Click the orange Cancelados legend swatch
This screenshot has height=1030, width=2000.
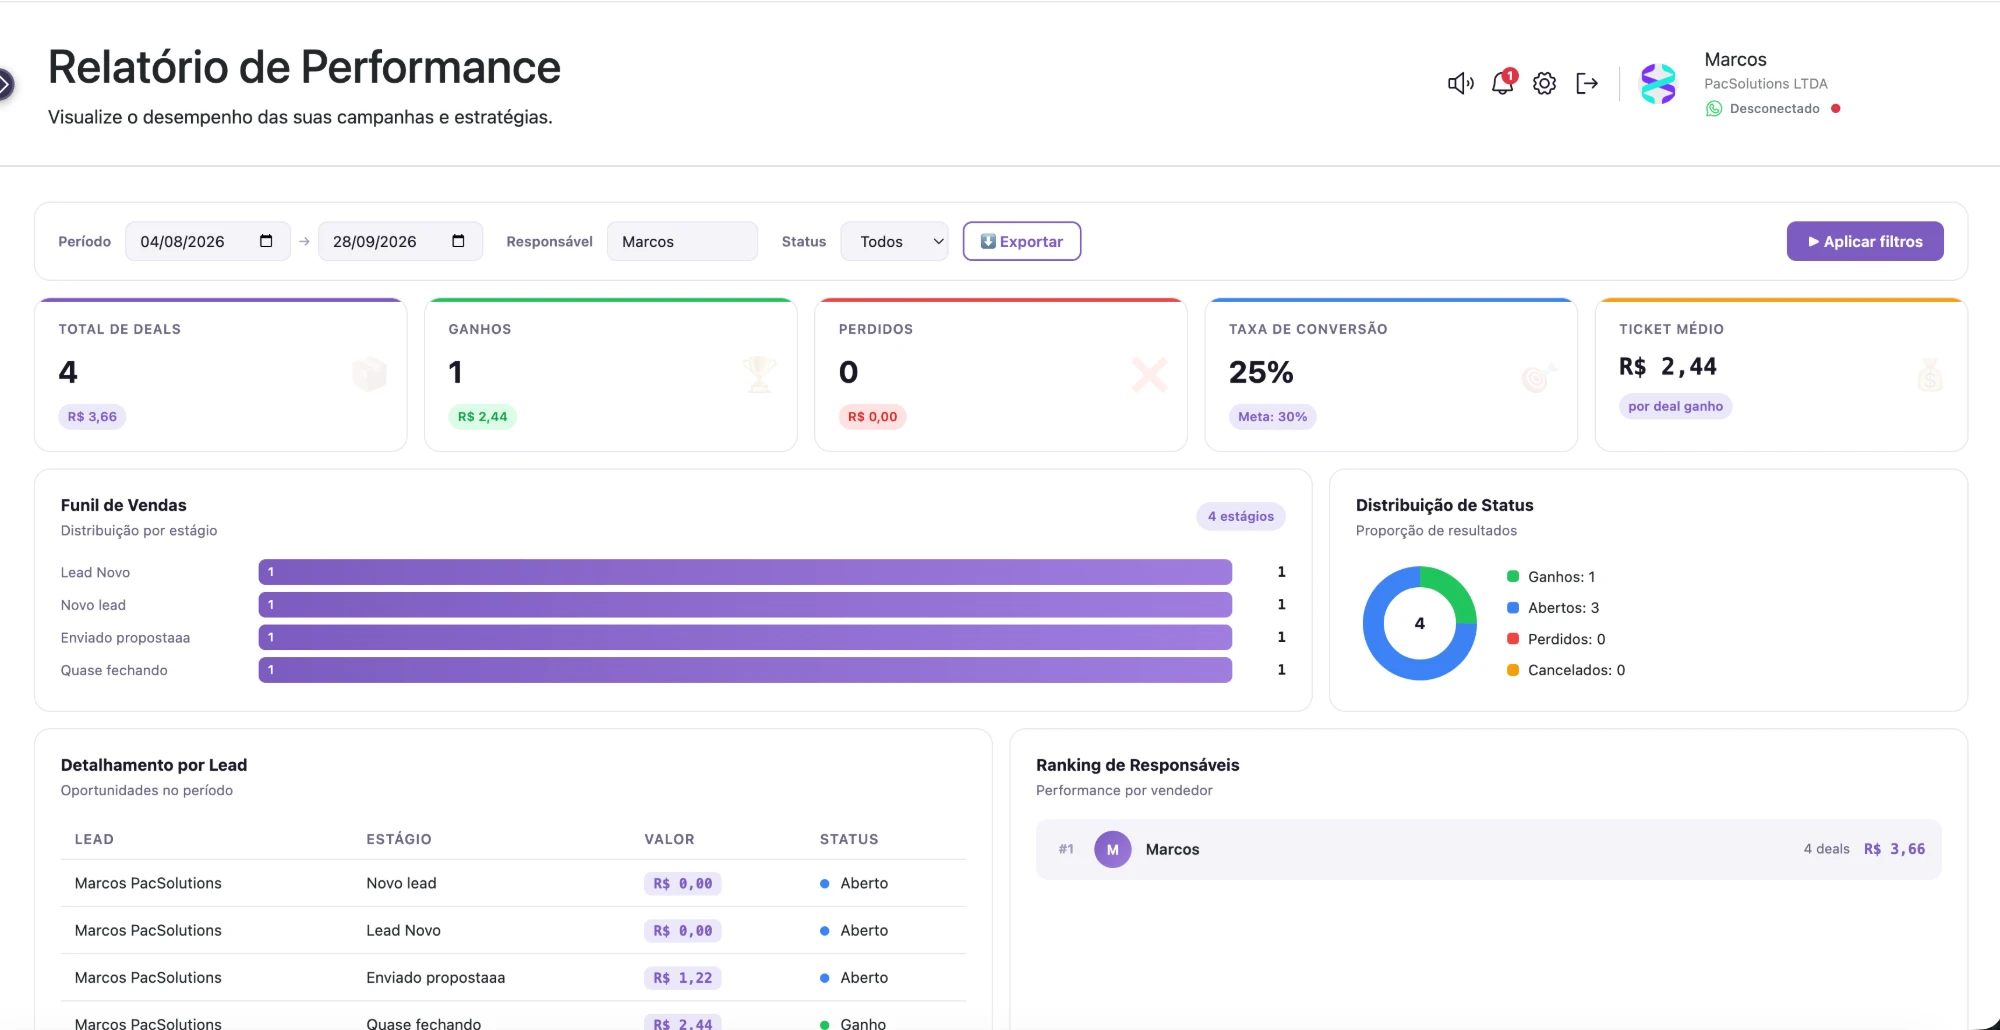click(x=1513, y=669)
